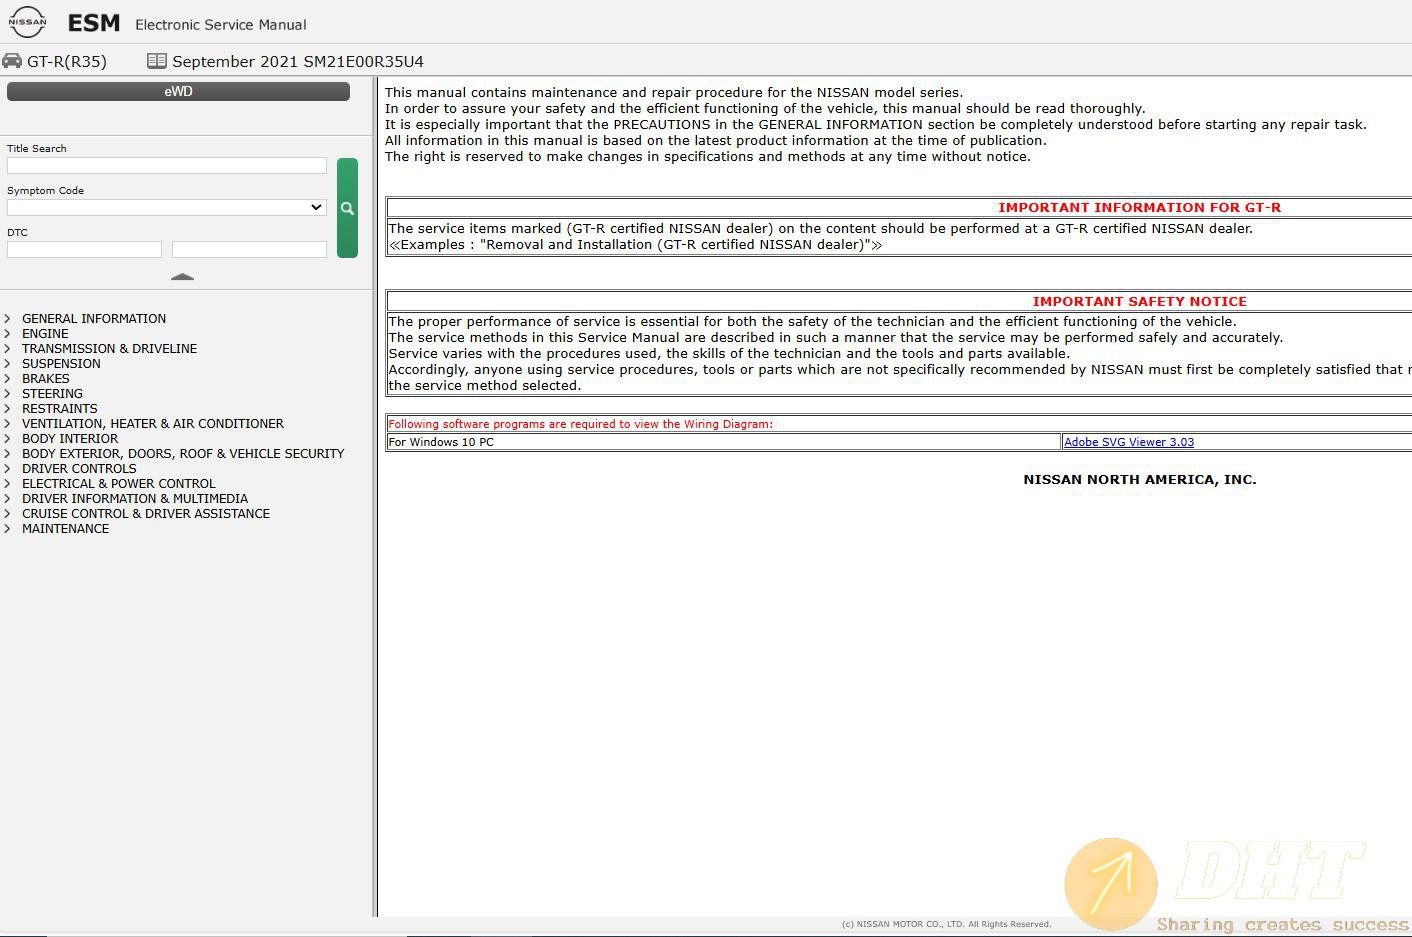Click IMPORTANT INFORMATION FOR GT-R heading
Image resolution: width=1412 pixels, height=937 pixels.
(1139, 208)
